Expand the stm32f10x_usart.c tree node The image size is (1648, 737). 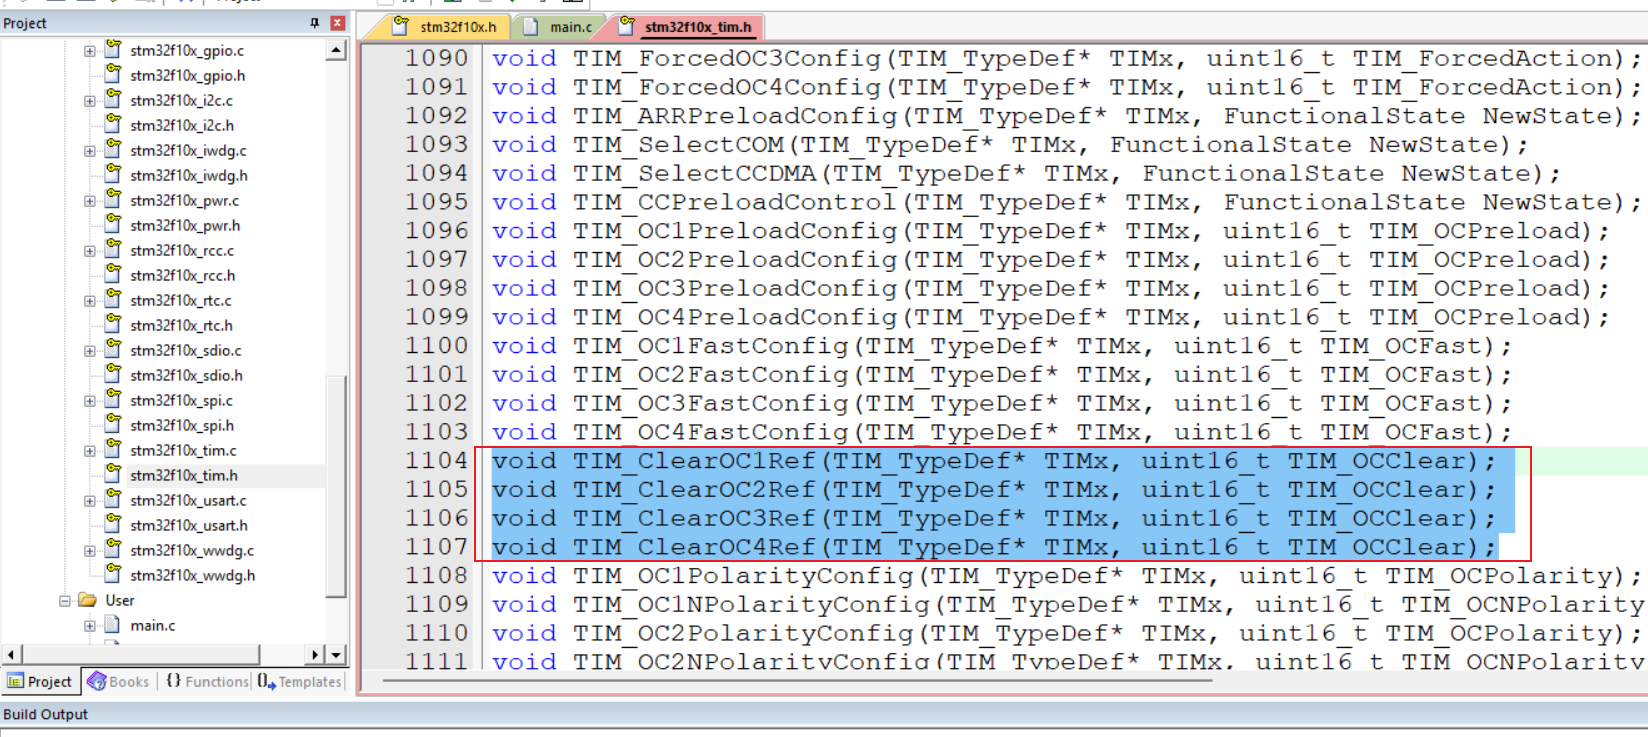(x=90, y=501)
